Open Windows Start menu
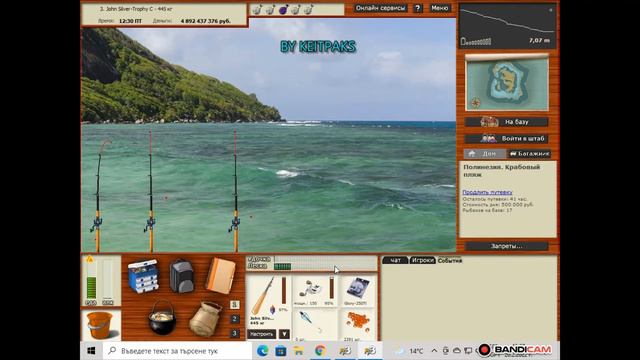Screen dimensions: 640x360 click(91, 351)
